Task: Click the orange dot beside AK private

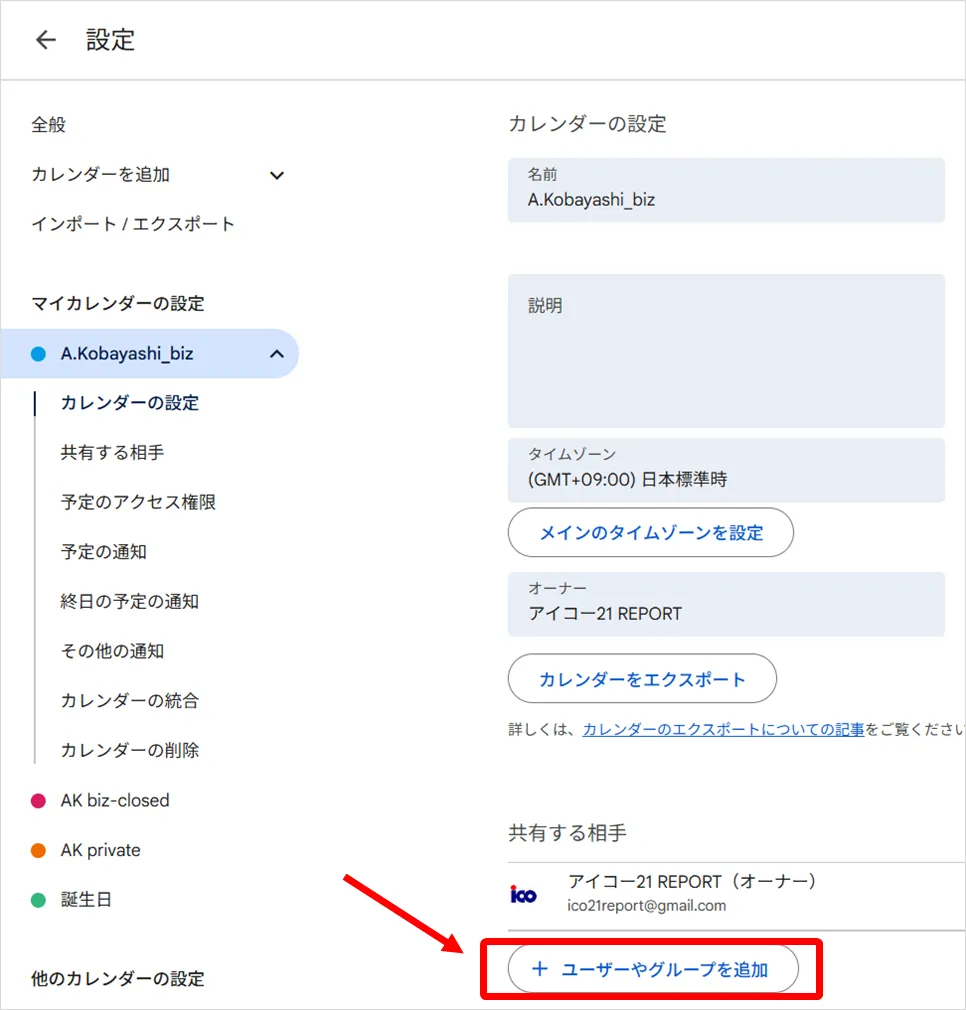Action: (39, 851)
